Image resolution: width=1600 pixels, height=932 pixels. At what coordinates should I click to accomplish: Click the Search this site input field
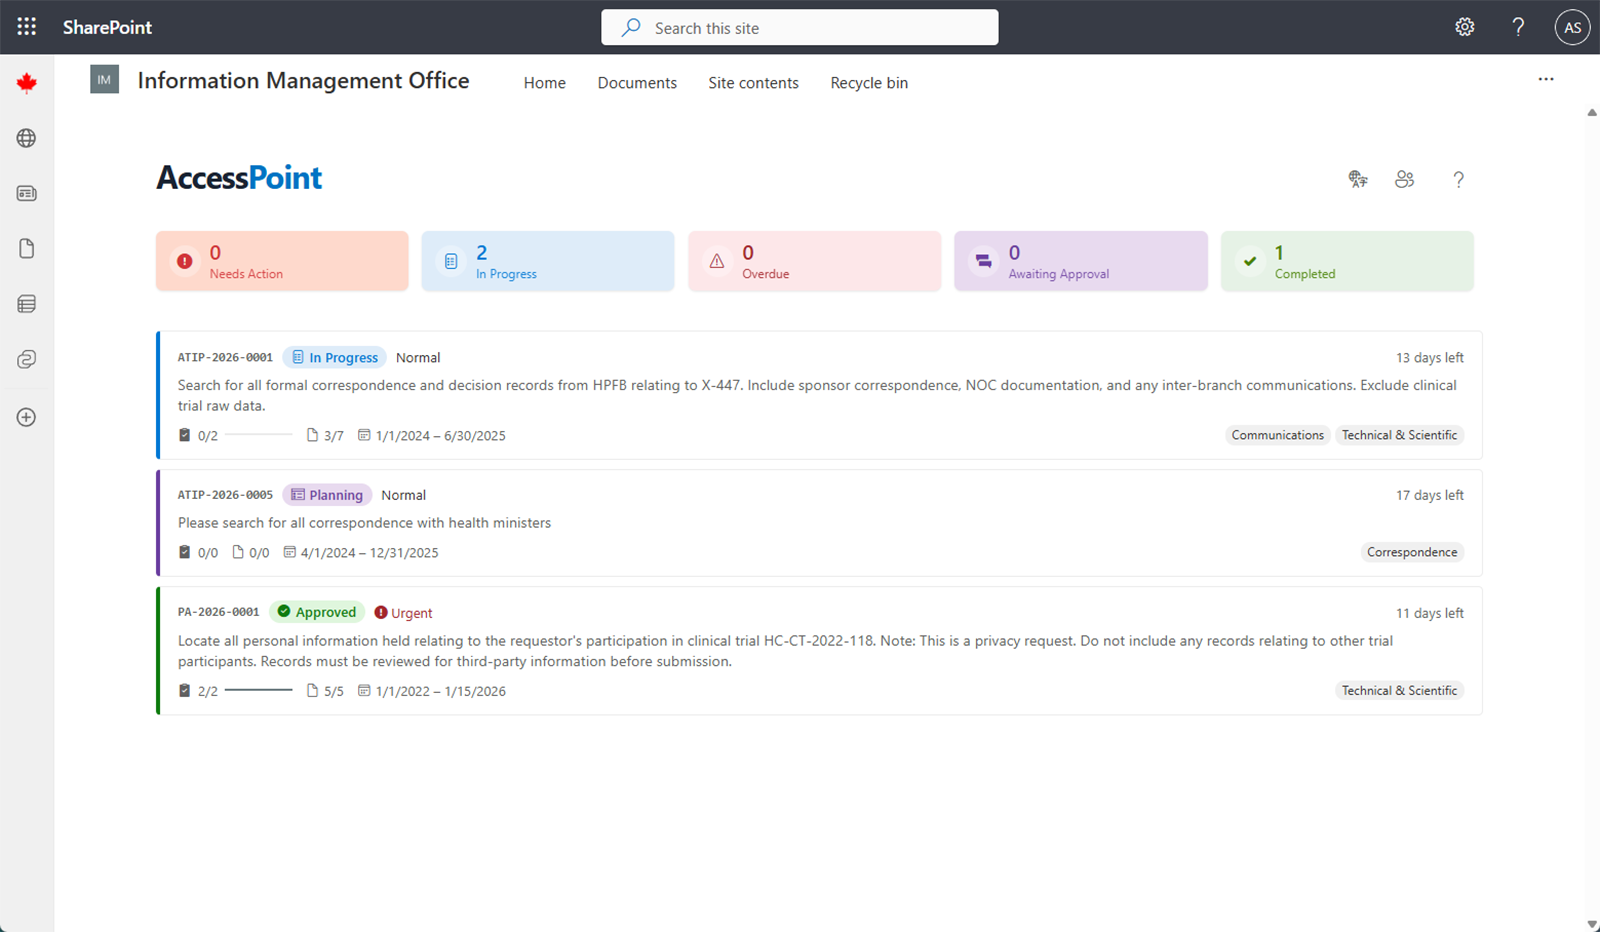point(799,27)
